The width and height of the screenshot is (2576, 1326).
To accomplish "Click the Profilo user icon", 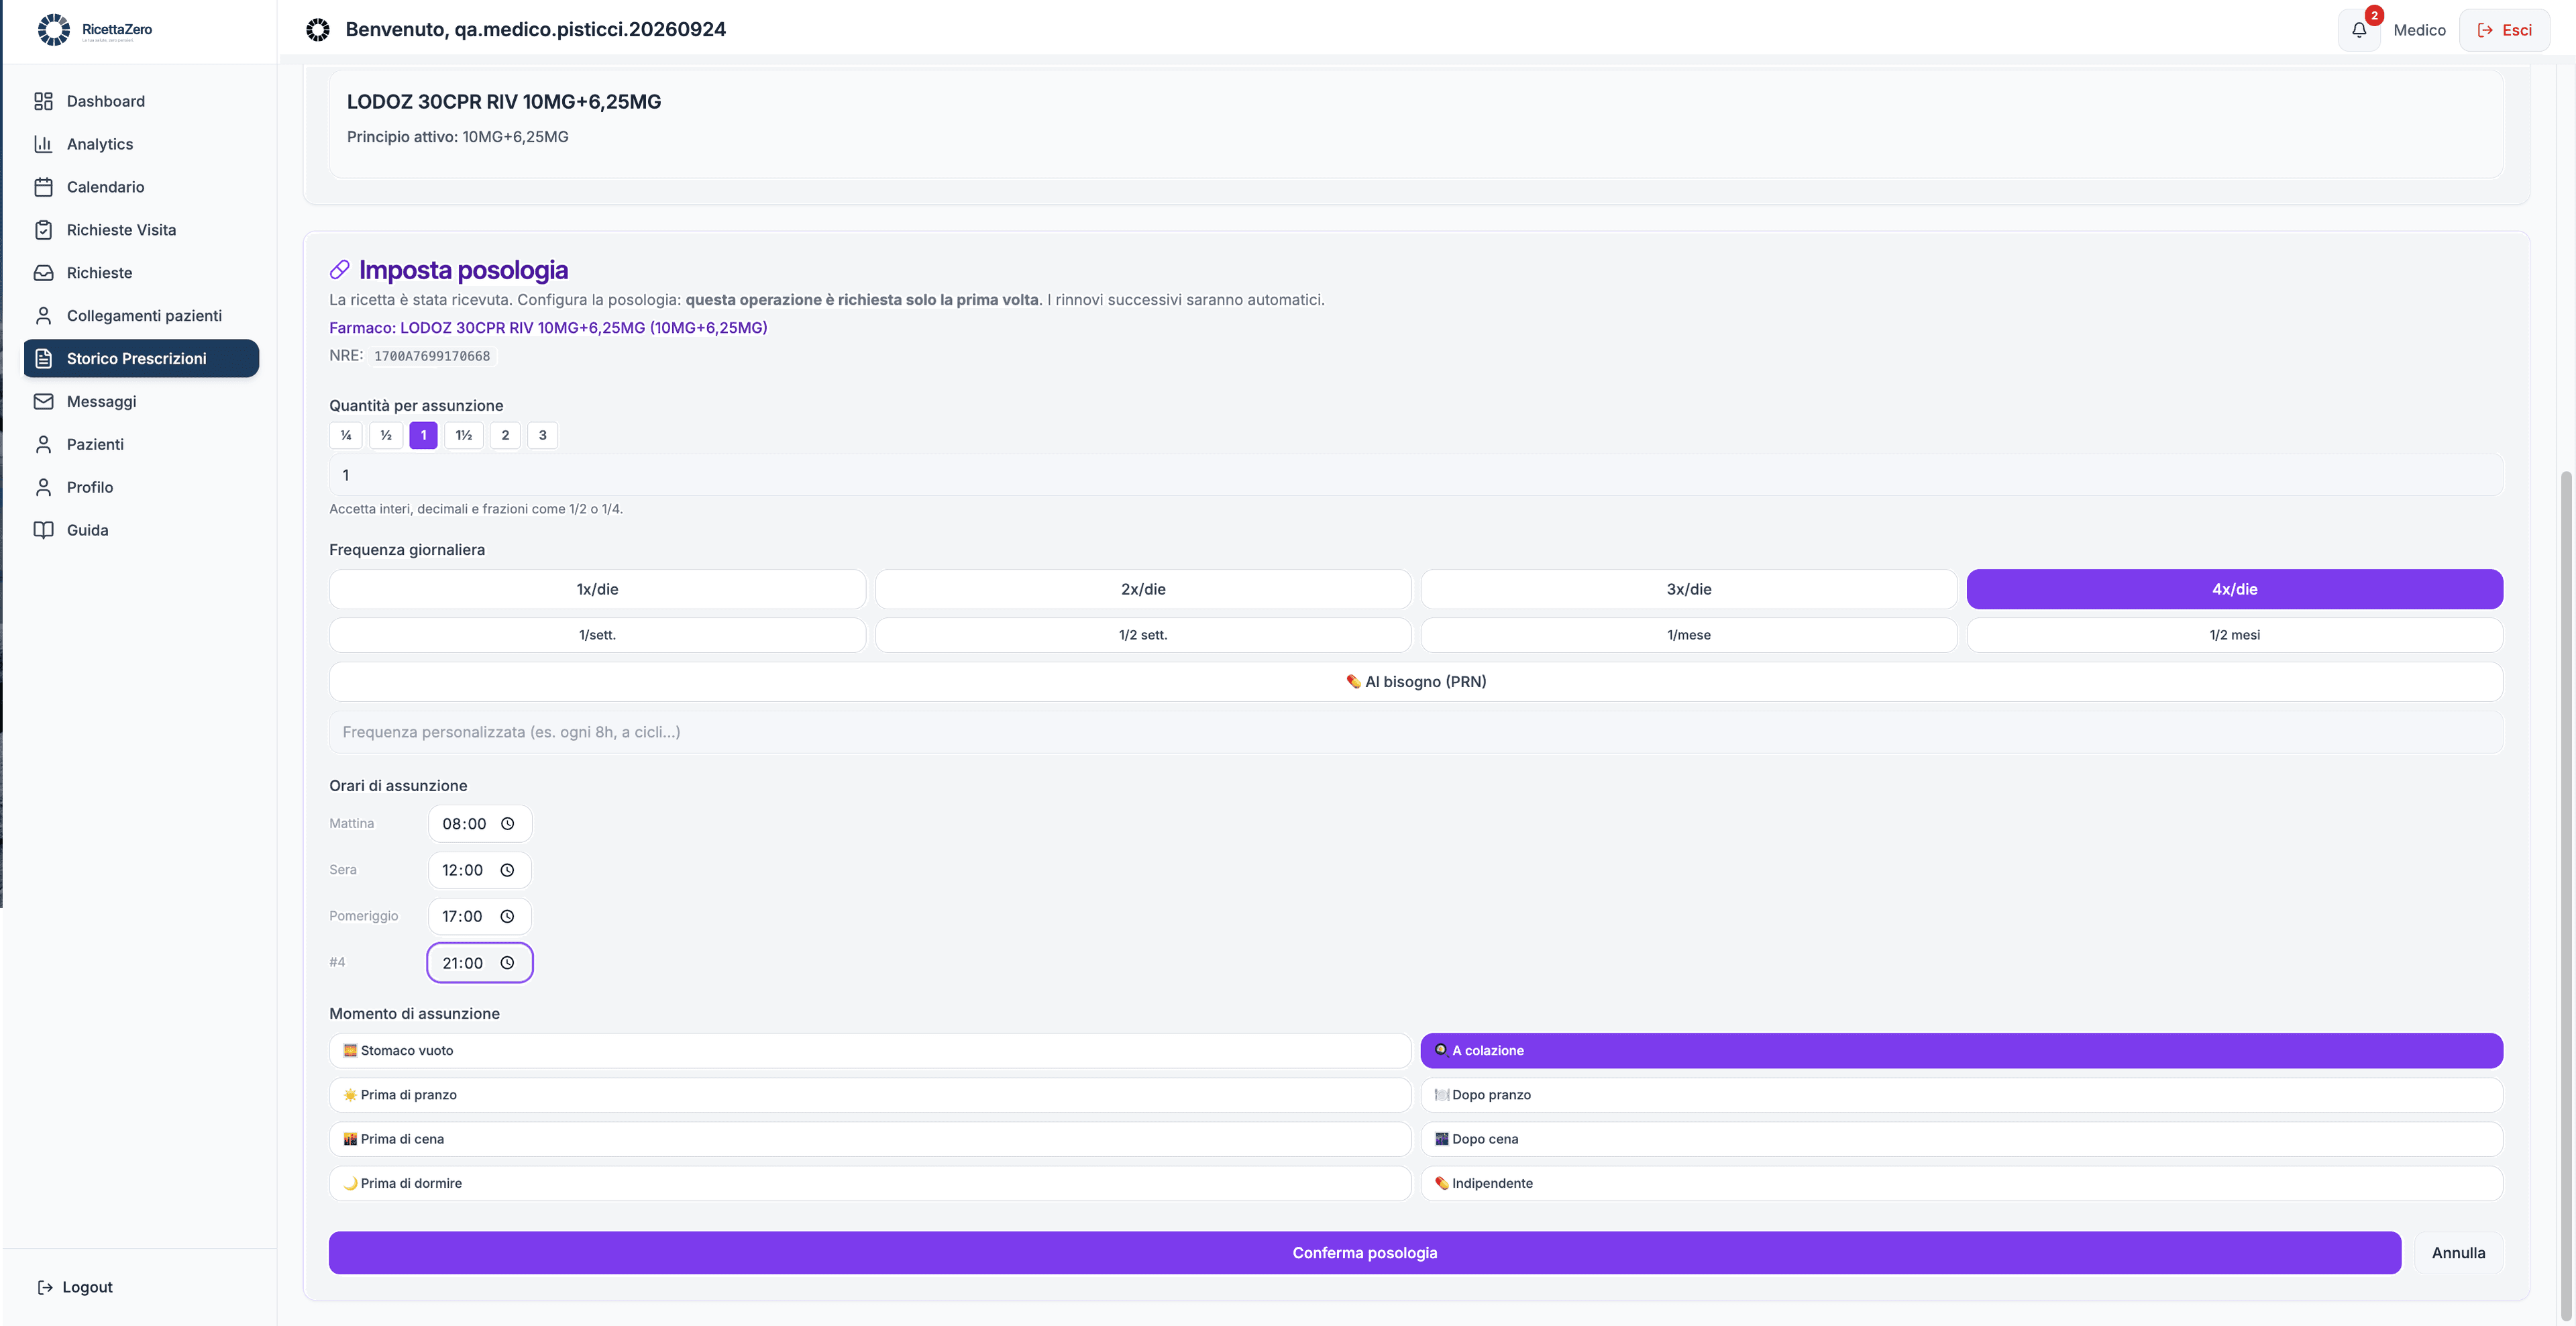I will [x=43, y=487].
